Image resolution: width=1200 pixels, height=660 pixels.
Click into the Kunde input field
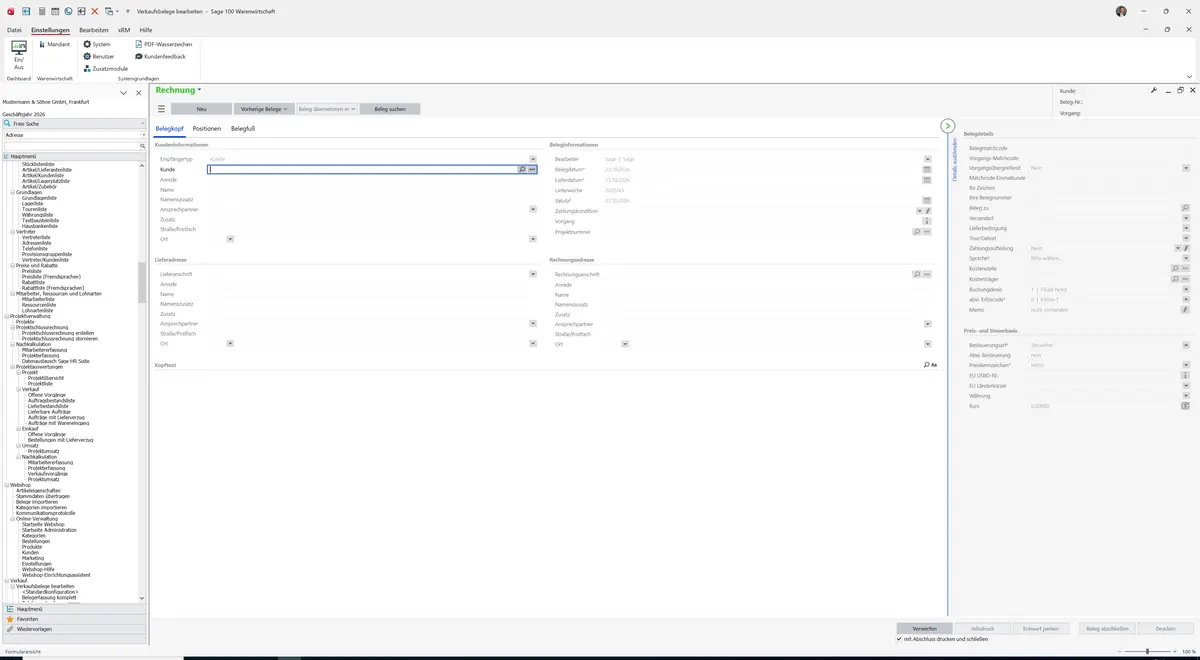tap(362, 170)
